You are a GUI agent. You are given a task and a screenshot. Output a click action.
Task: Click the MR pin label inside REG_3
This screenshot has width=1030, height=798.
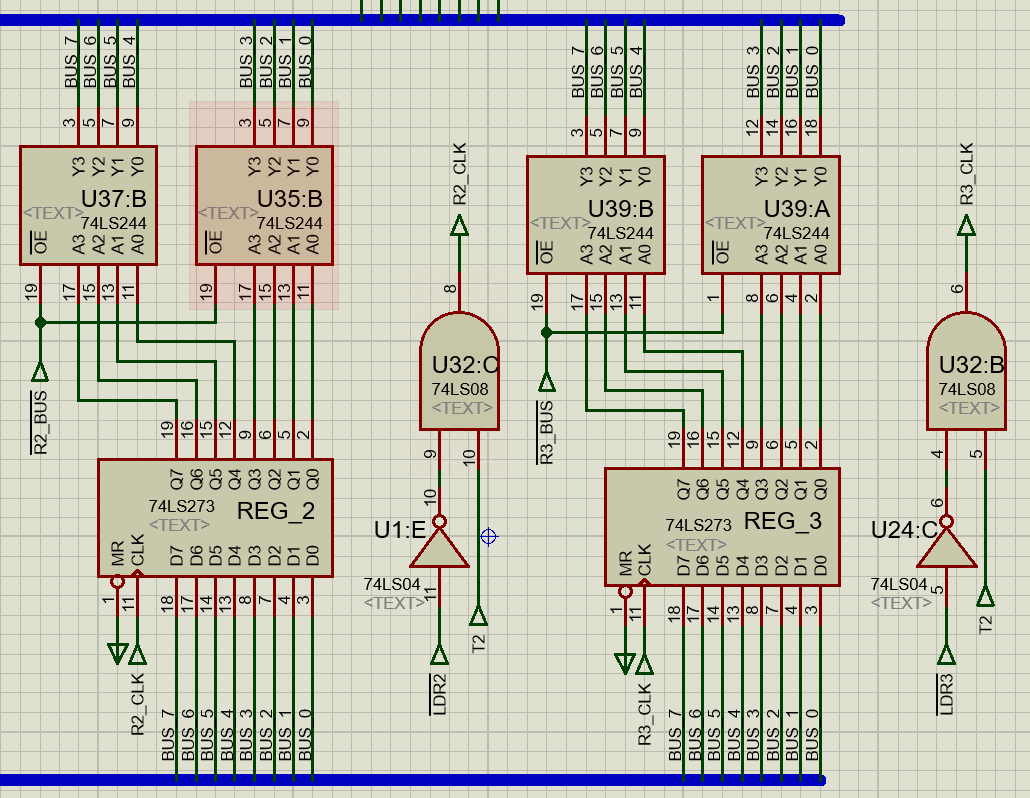click(625, 564)
